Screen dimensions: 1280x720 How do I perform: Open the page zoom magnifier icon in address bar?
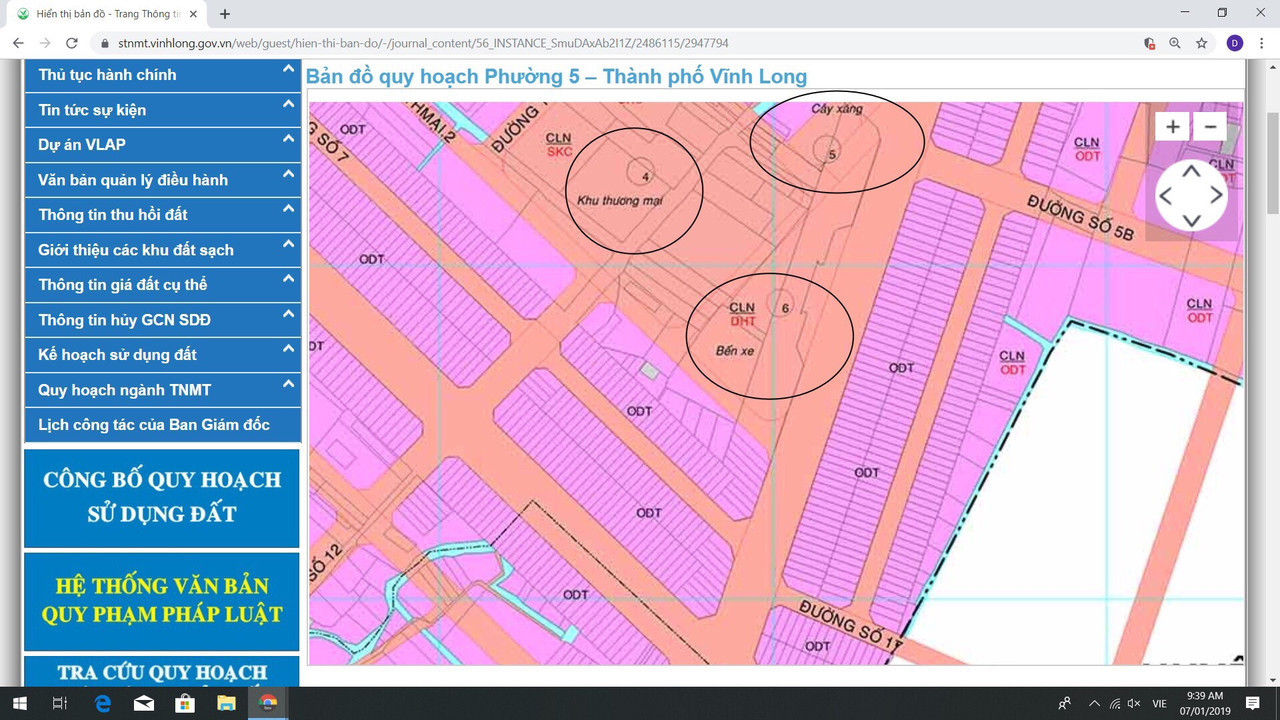click(1175, 43)
